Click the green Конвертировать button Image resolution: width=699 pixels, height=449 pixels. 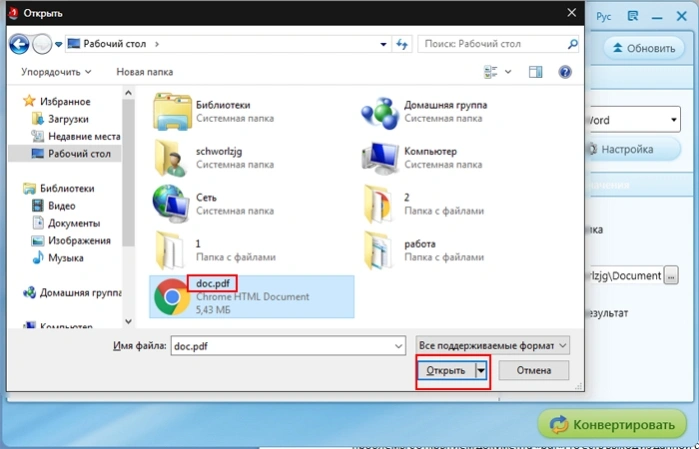(x=612, y=424)
